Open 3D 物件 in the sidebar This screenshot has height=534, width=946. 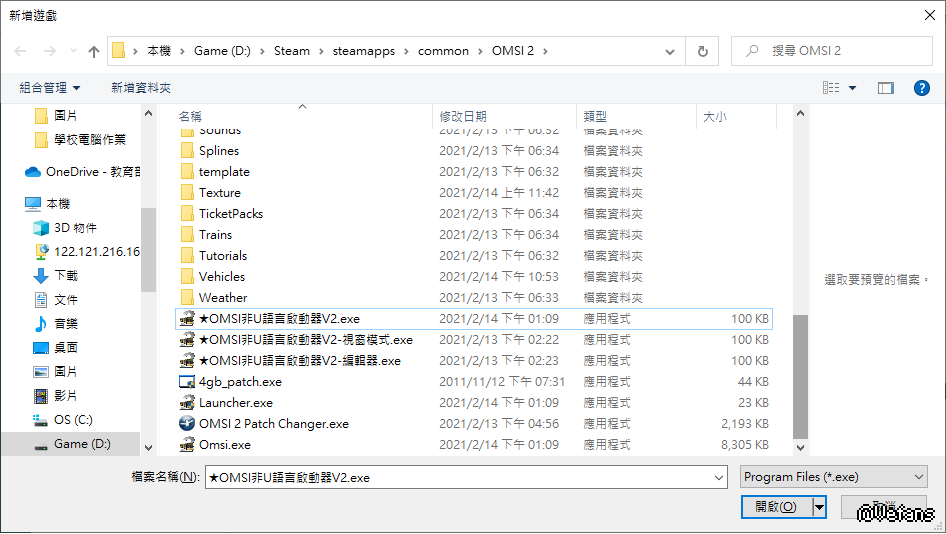pos(75,227)
